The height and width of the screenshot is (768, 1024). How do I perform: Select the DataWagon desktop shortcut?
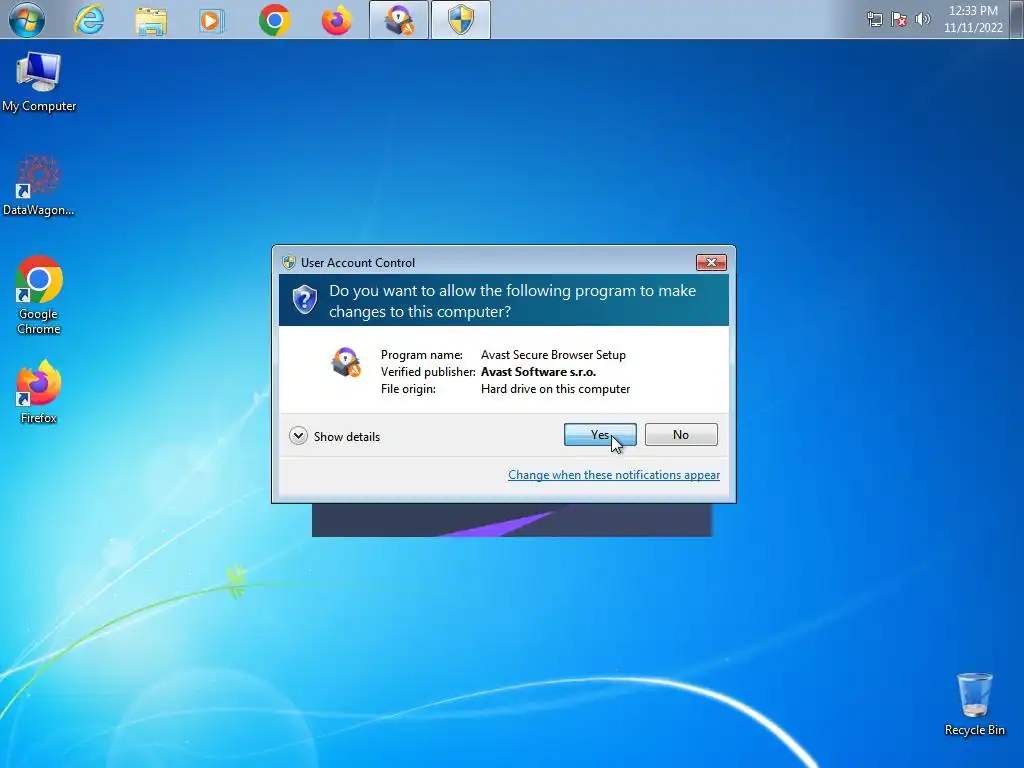pos(38,185)
